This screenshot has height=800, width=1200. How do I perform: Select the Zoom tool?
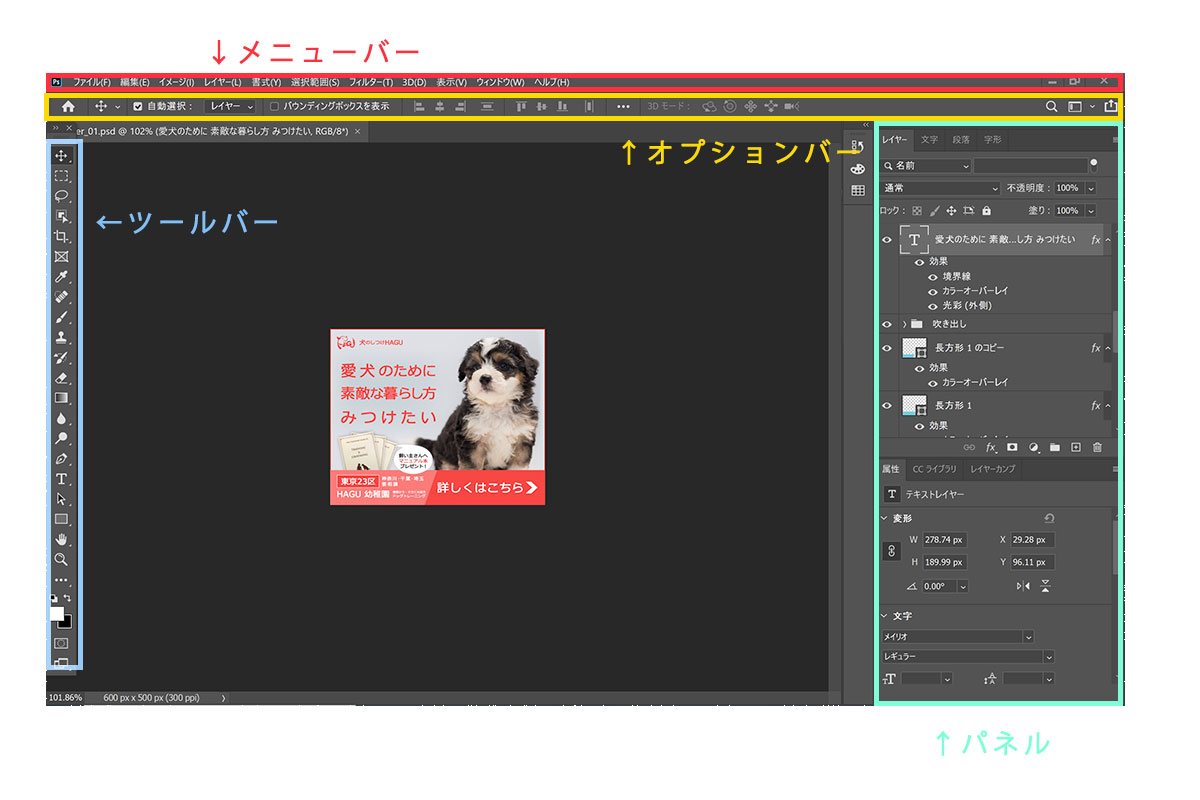[x=61, y=559]
